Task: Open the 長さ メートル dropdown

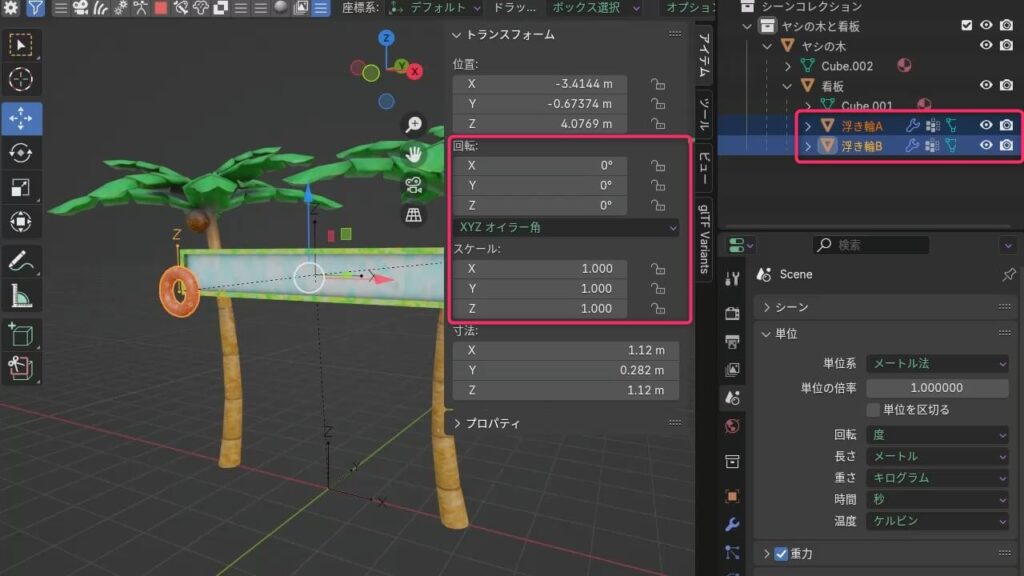Action: [x=938, y=456]
